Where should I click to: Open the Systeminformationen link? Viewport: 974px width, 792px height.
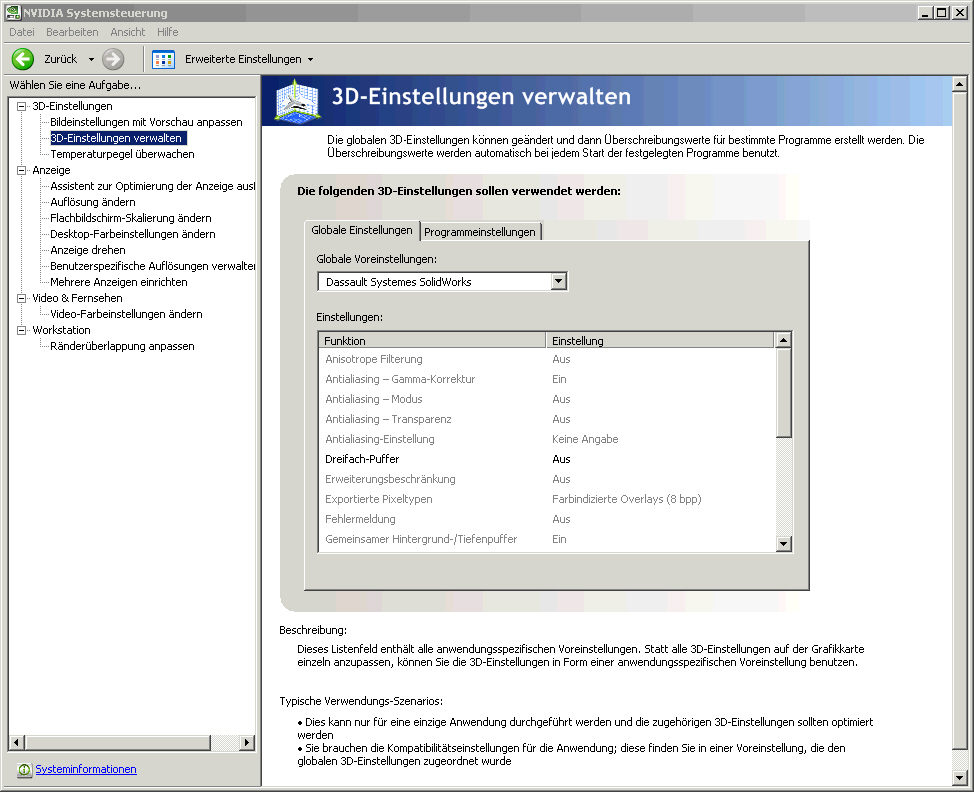(86, 769)
